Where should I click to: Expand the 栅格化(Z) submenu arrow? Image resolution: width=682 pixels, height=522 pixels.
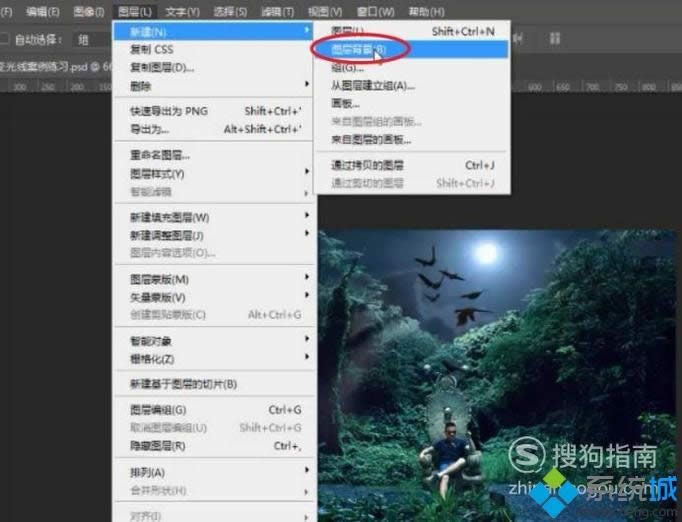(x=307, y=357)
